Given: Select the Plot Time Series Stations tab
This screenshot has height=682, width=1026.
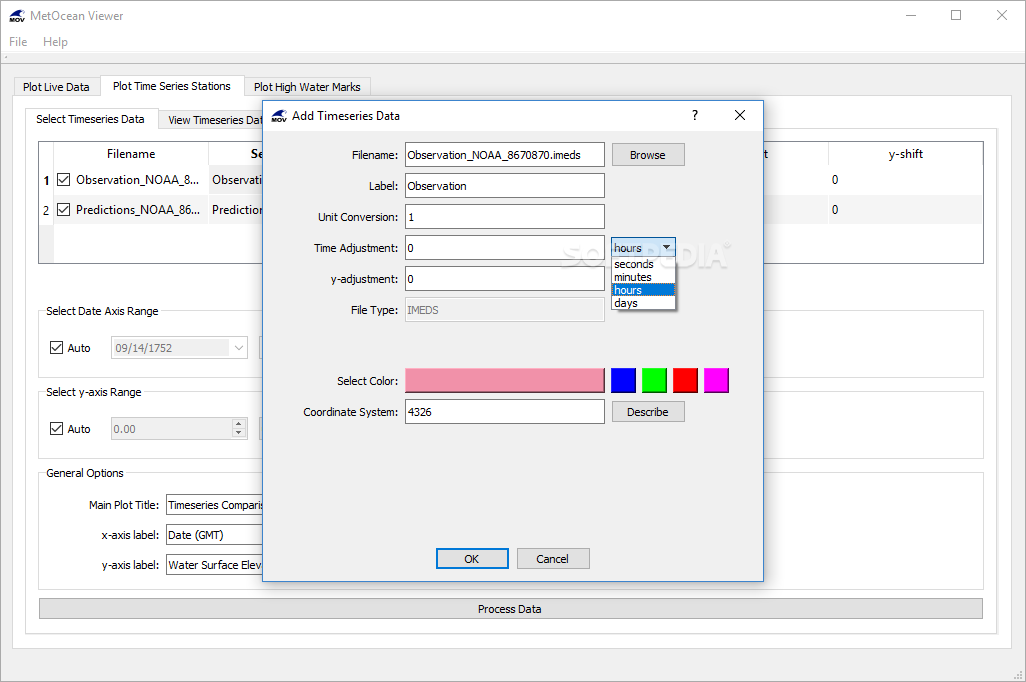Looking at the screenshot, I should click(x=171, y=86).
